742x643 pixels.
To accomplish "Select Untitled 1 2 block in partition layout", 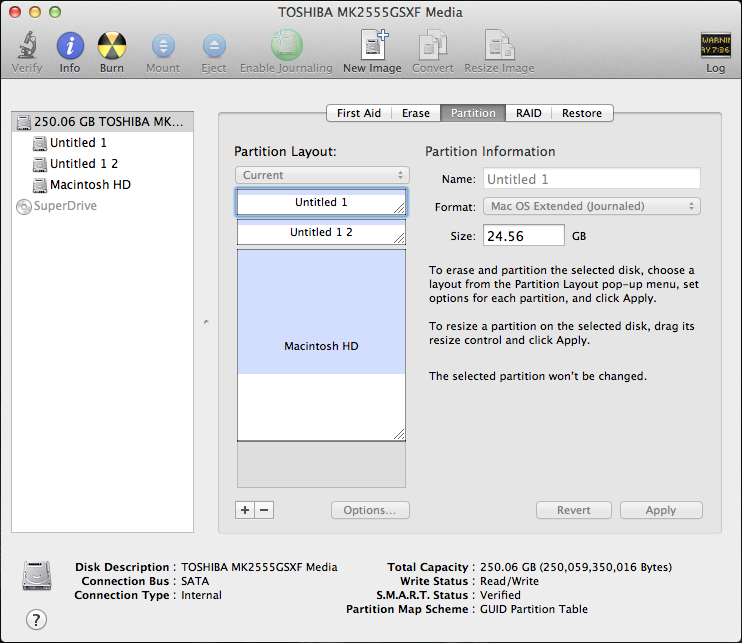I will 321,232.
